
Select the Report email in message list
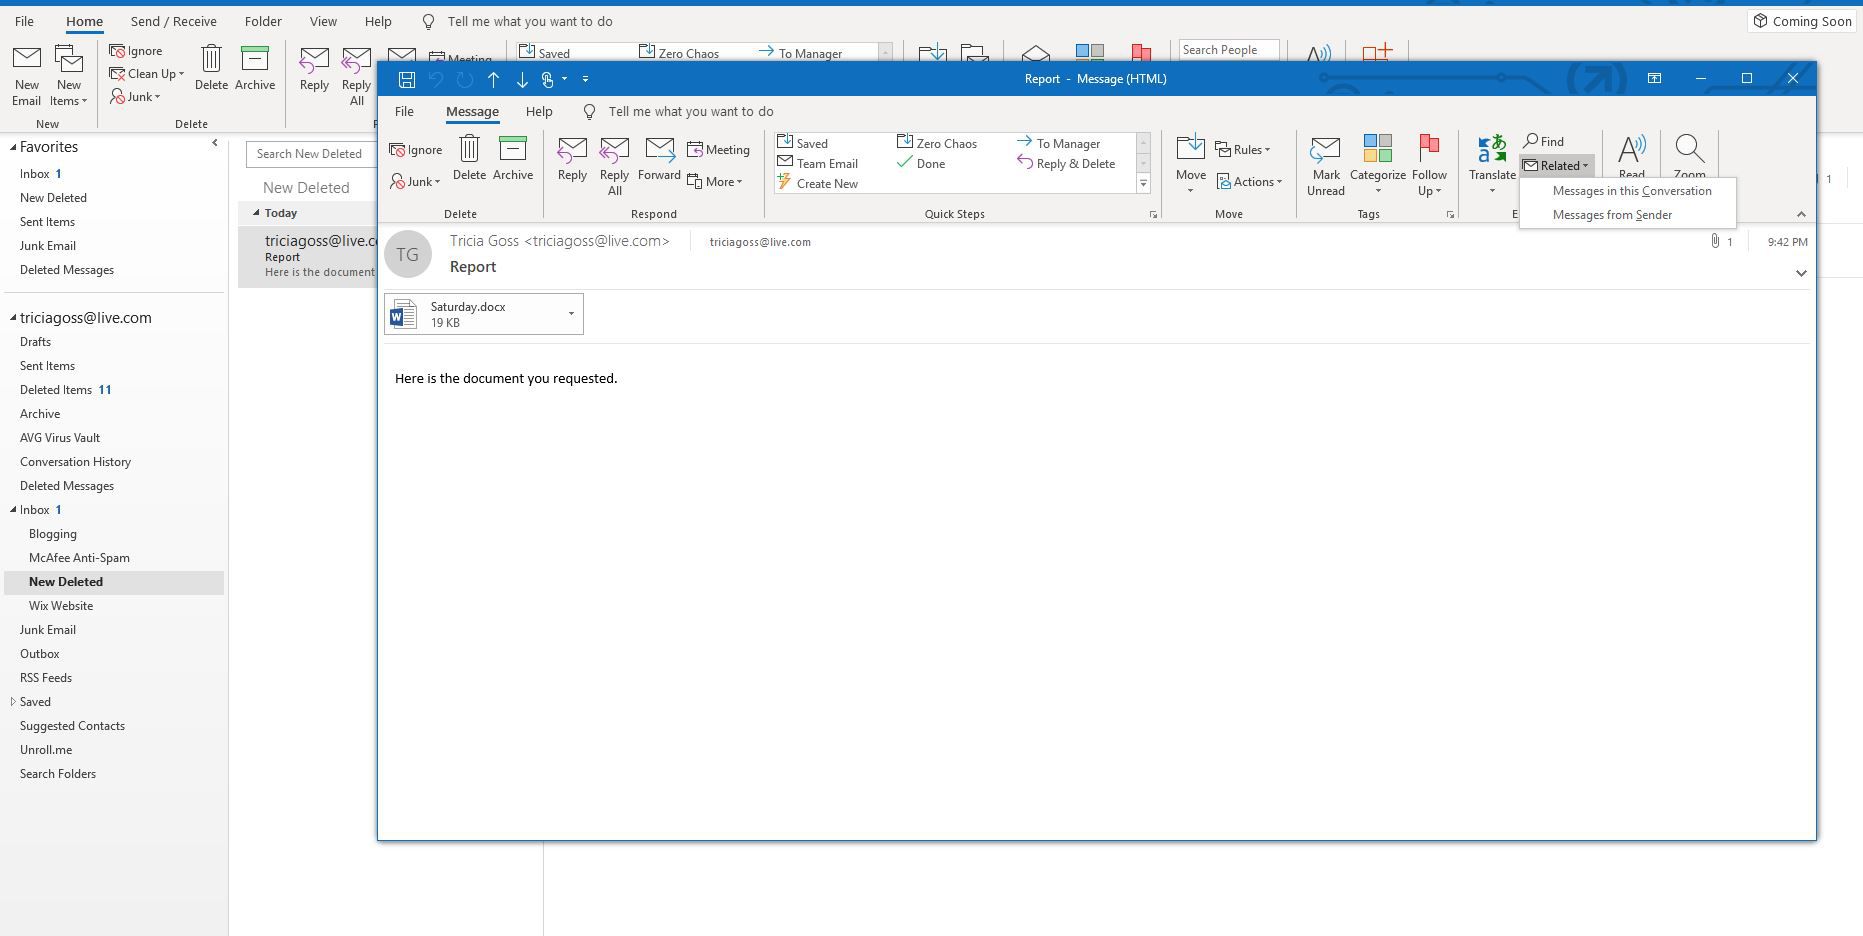click(308, 256)
